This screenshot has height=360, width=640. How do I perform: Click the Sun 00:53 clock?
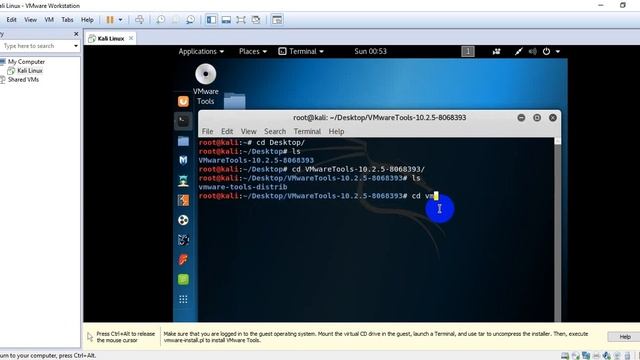[370, 51]
